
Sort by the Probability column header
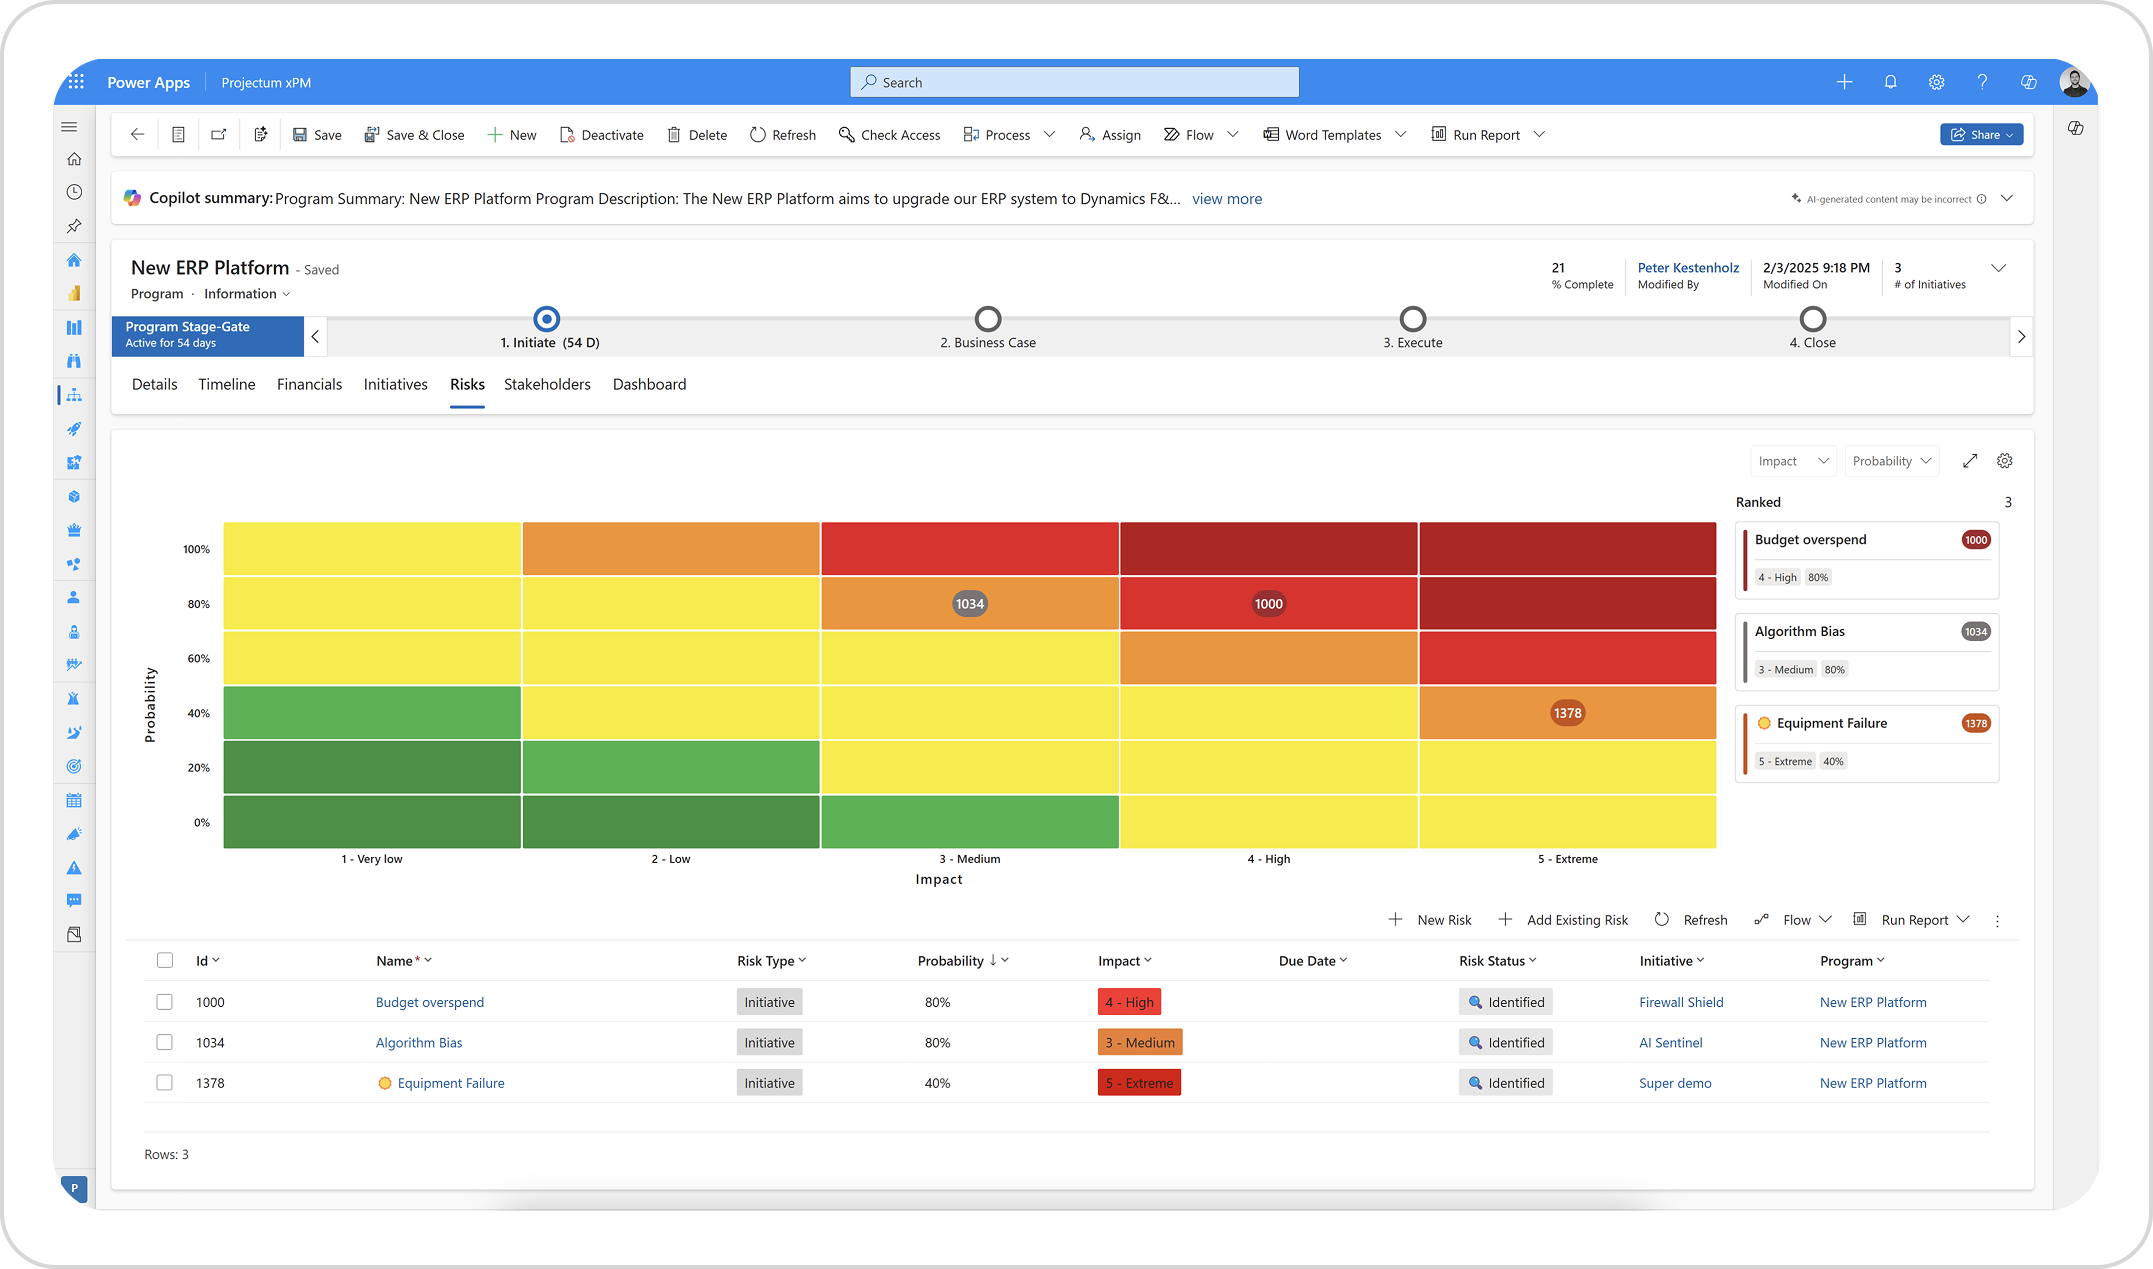click(x=962, y=960)
